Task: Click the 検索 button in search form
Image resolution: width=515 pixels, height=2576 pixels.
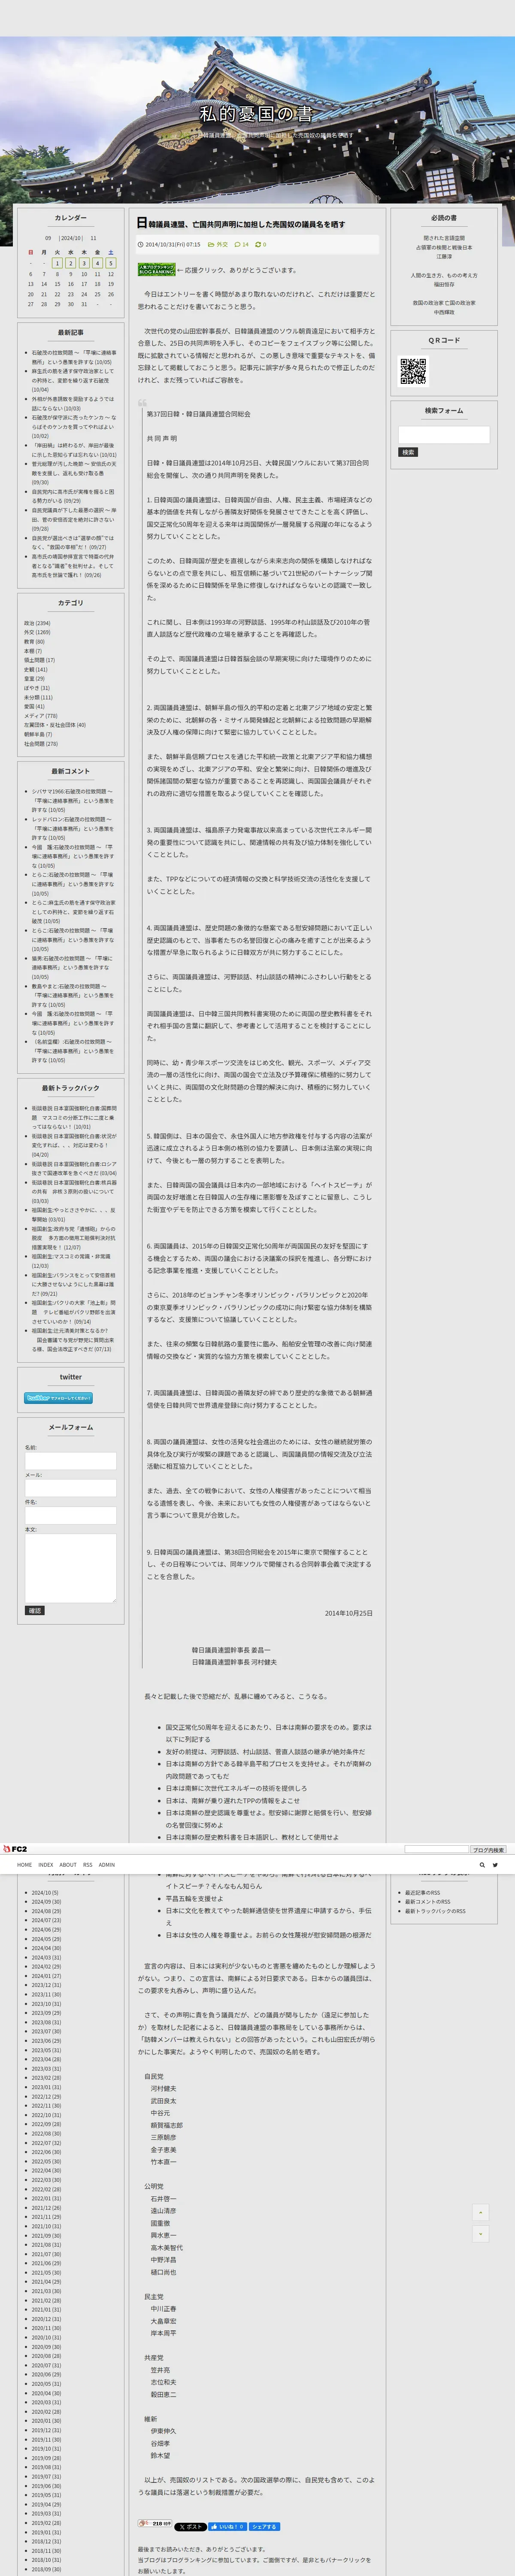Action: click(x=408, y=452)
